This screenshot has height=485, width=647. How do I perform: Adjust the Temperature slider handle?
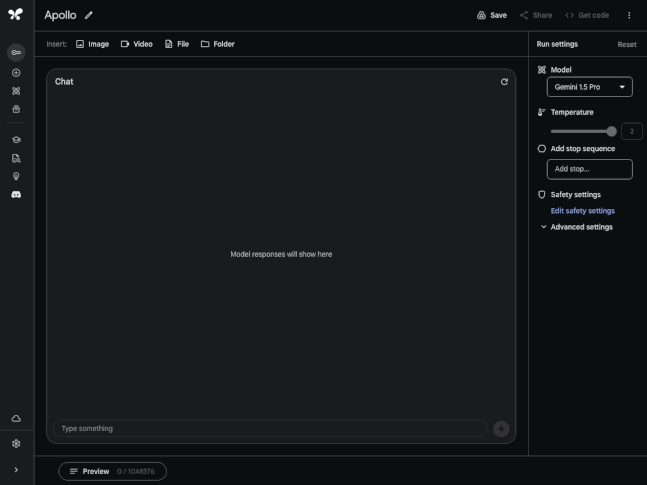[611, 131]
